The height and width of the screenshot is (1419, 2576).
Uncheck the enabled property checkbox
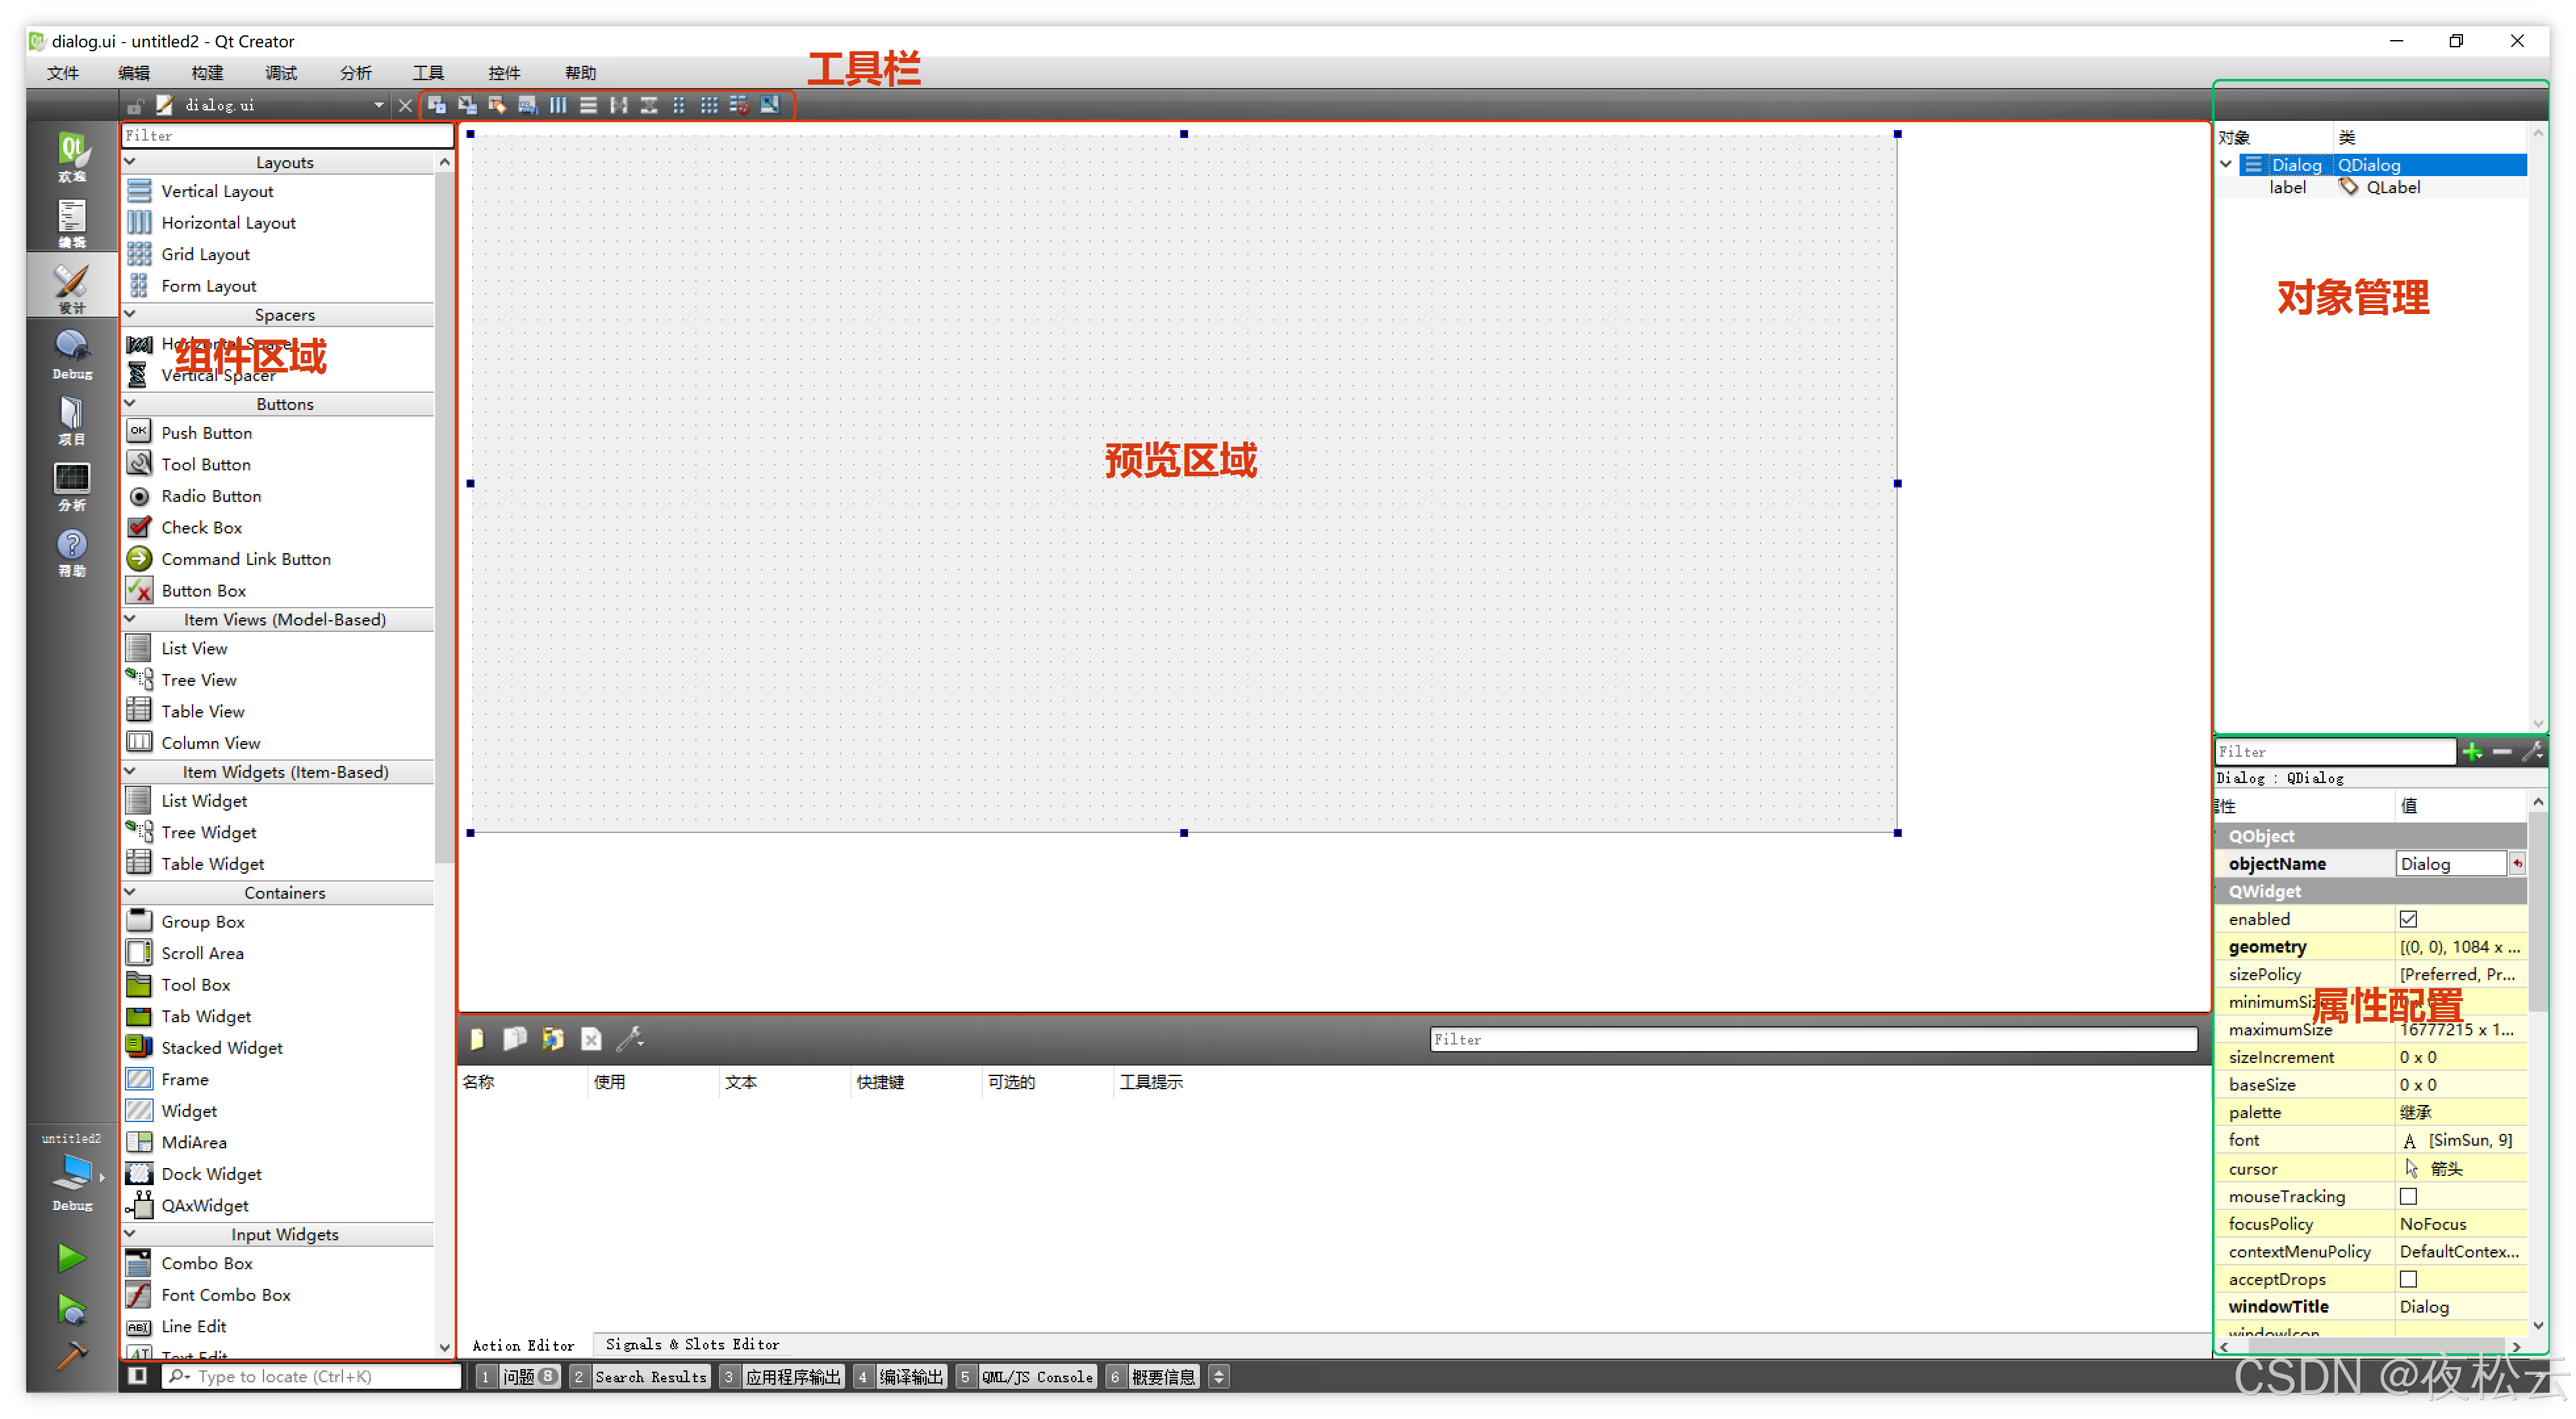click(x=2408, y=919)
